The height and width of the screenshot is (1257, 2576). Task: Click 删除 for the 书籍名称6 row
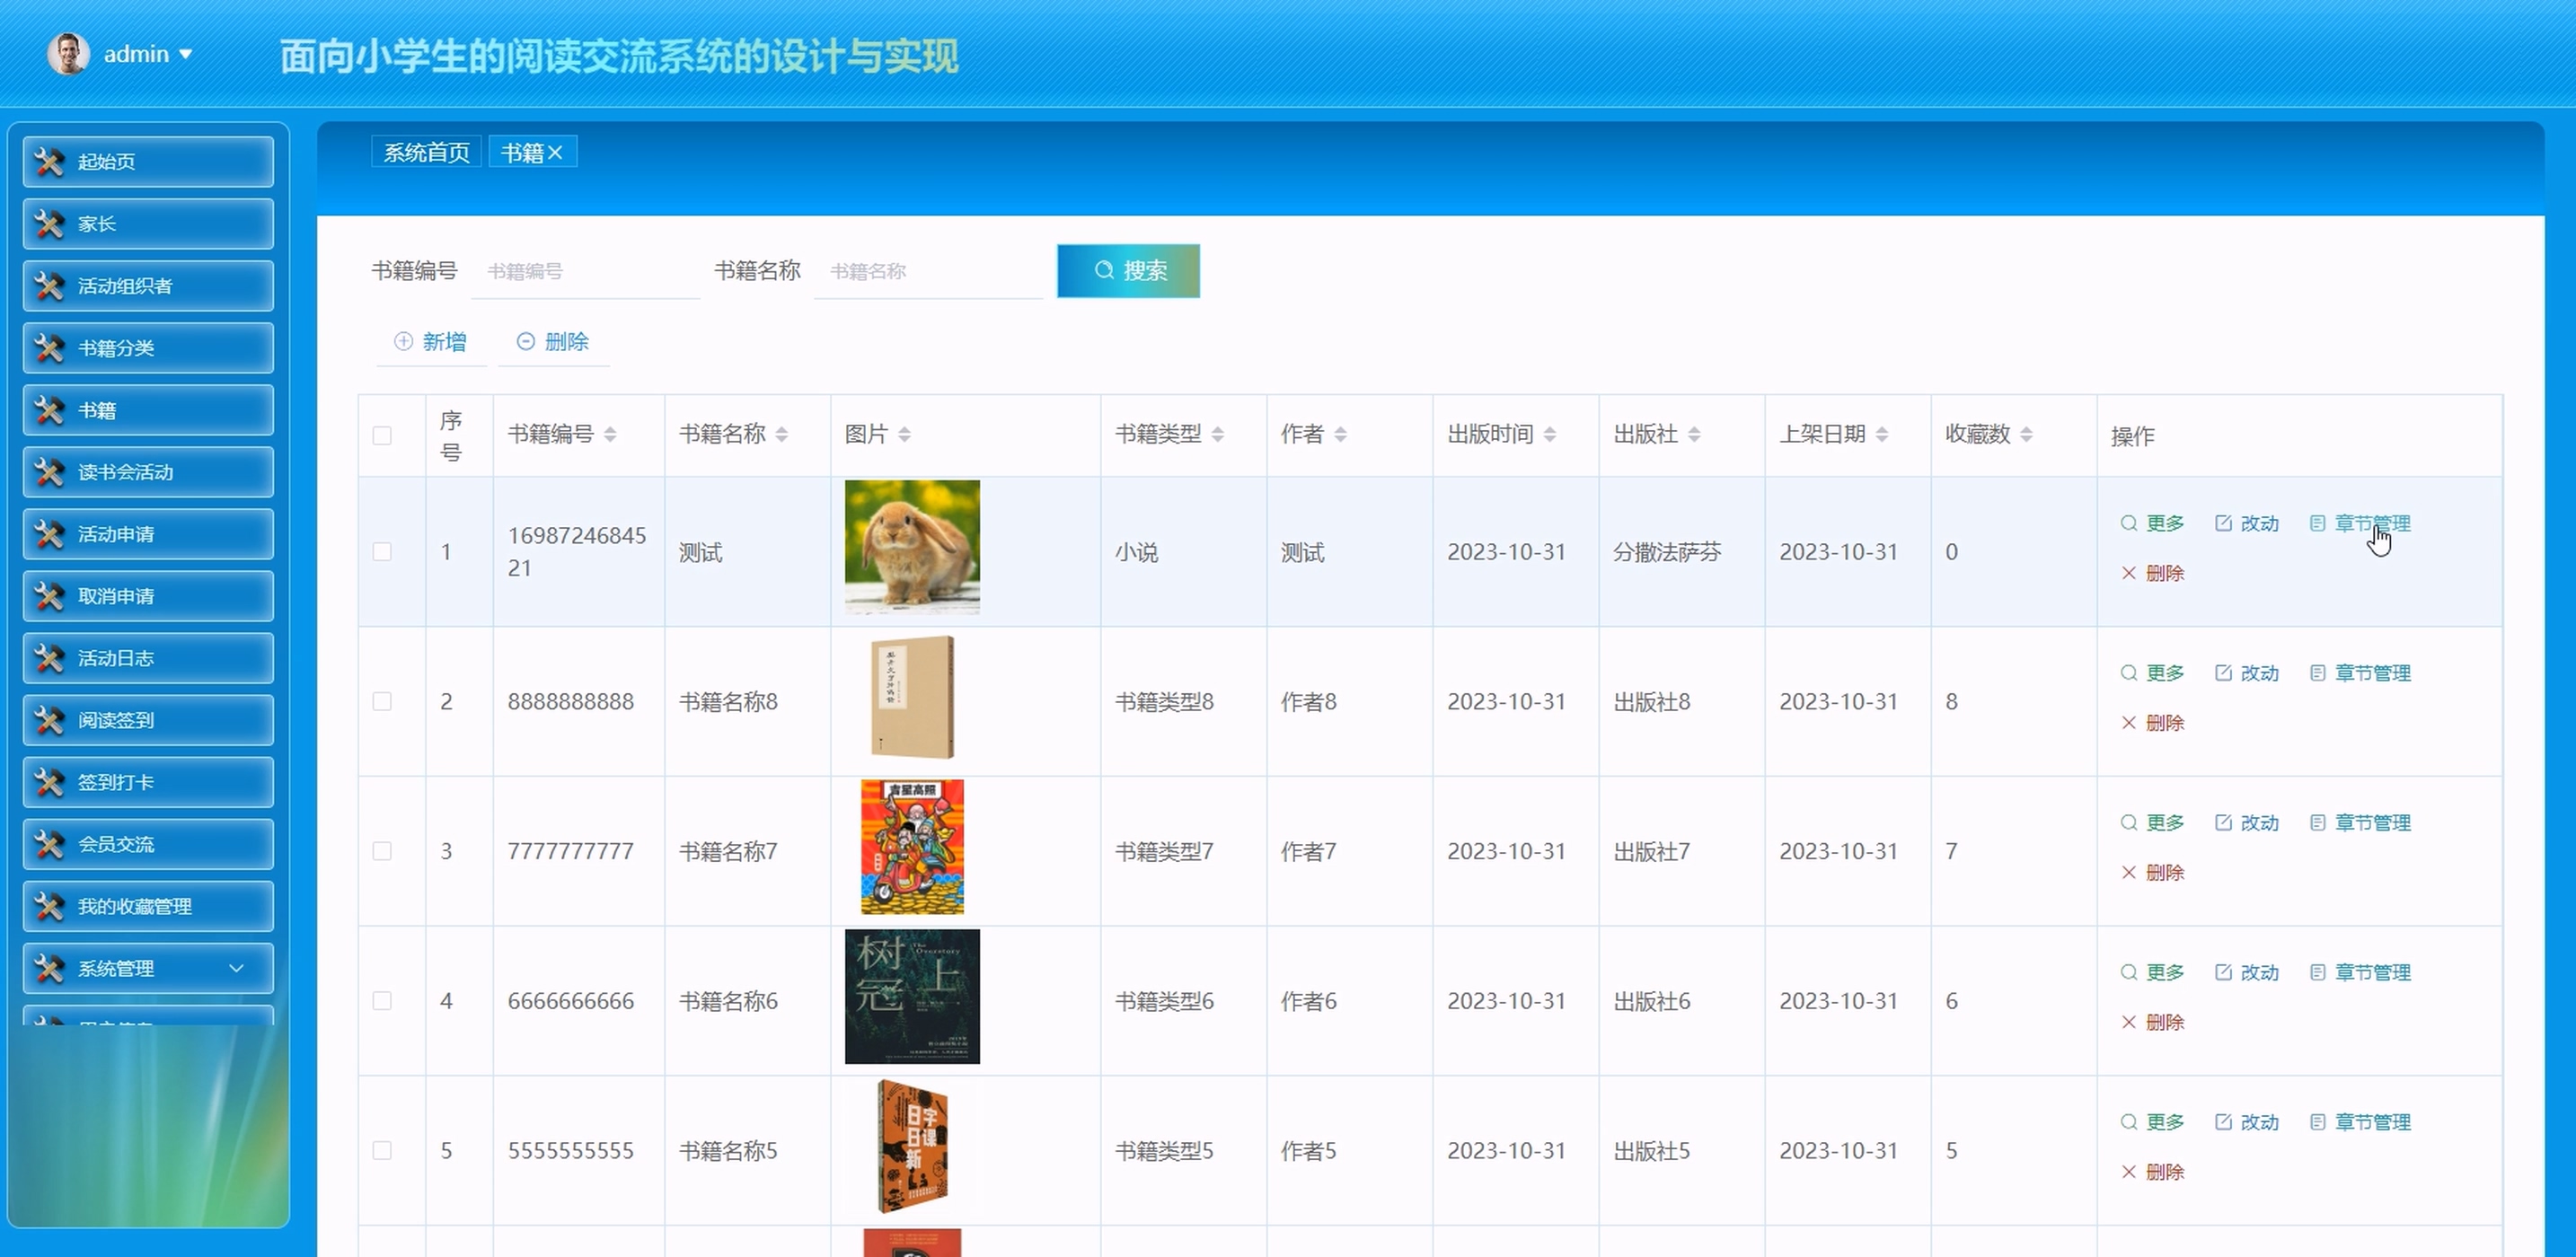click(x=2152, y=1023)
